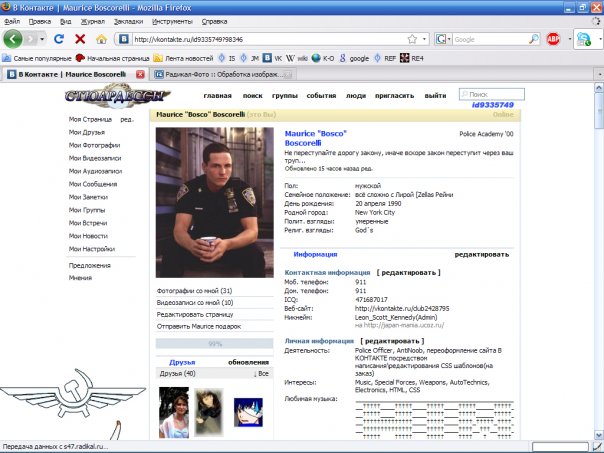This screenshot has width=604, height=453.
Task: Close the В Контакте tab with red X
Action: pyautogui.click(x=140, y=74)
